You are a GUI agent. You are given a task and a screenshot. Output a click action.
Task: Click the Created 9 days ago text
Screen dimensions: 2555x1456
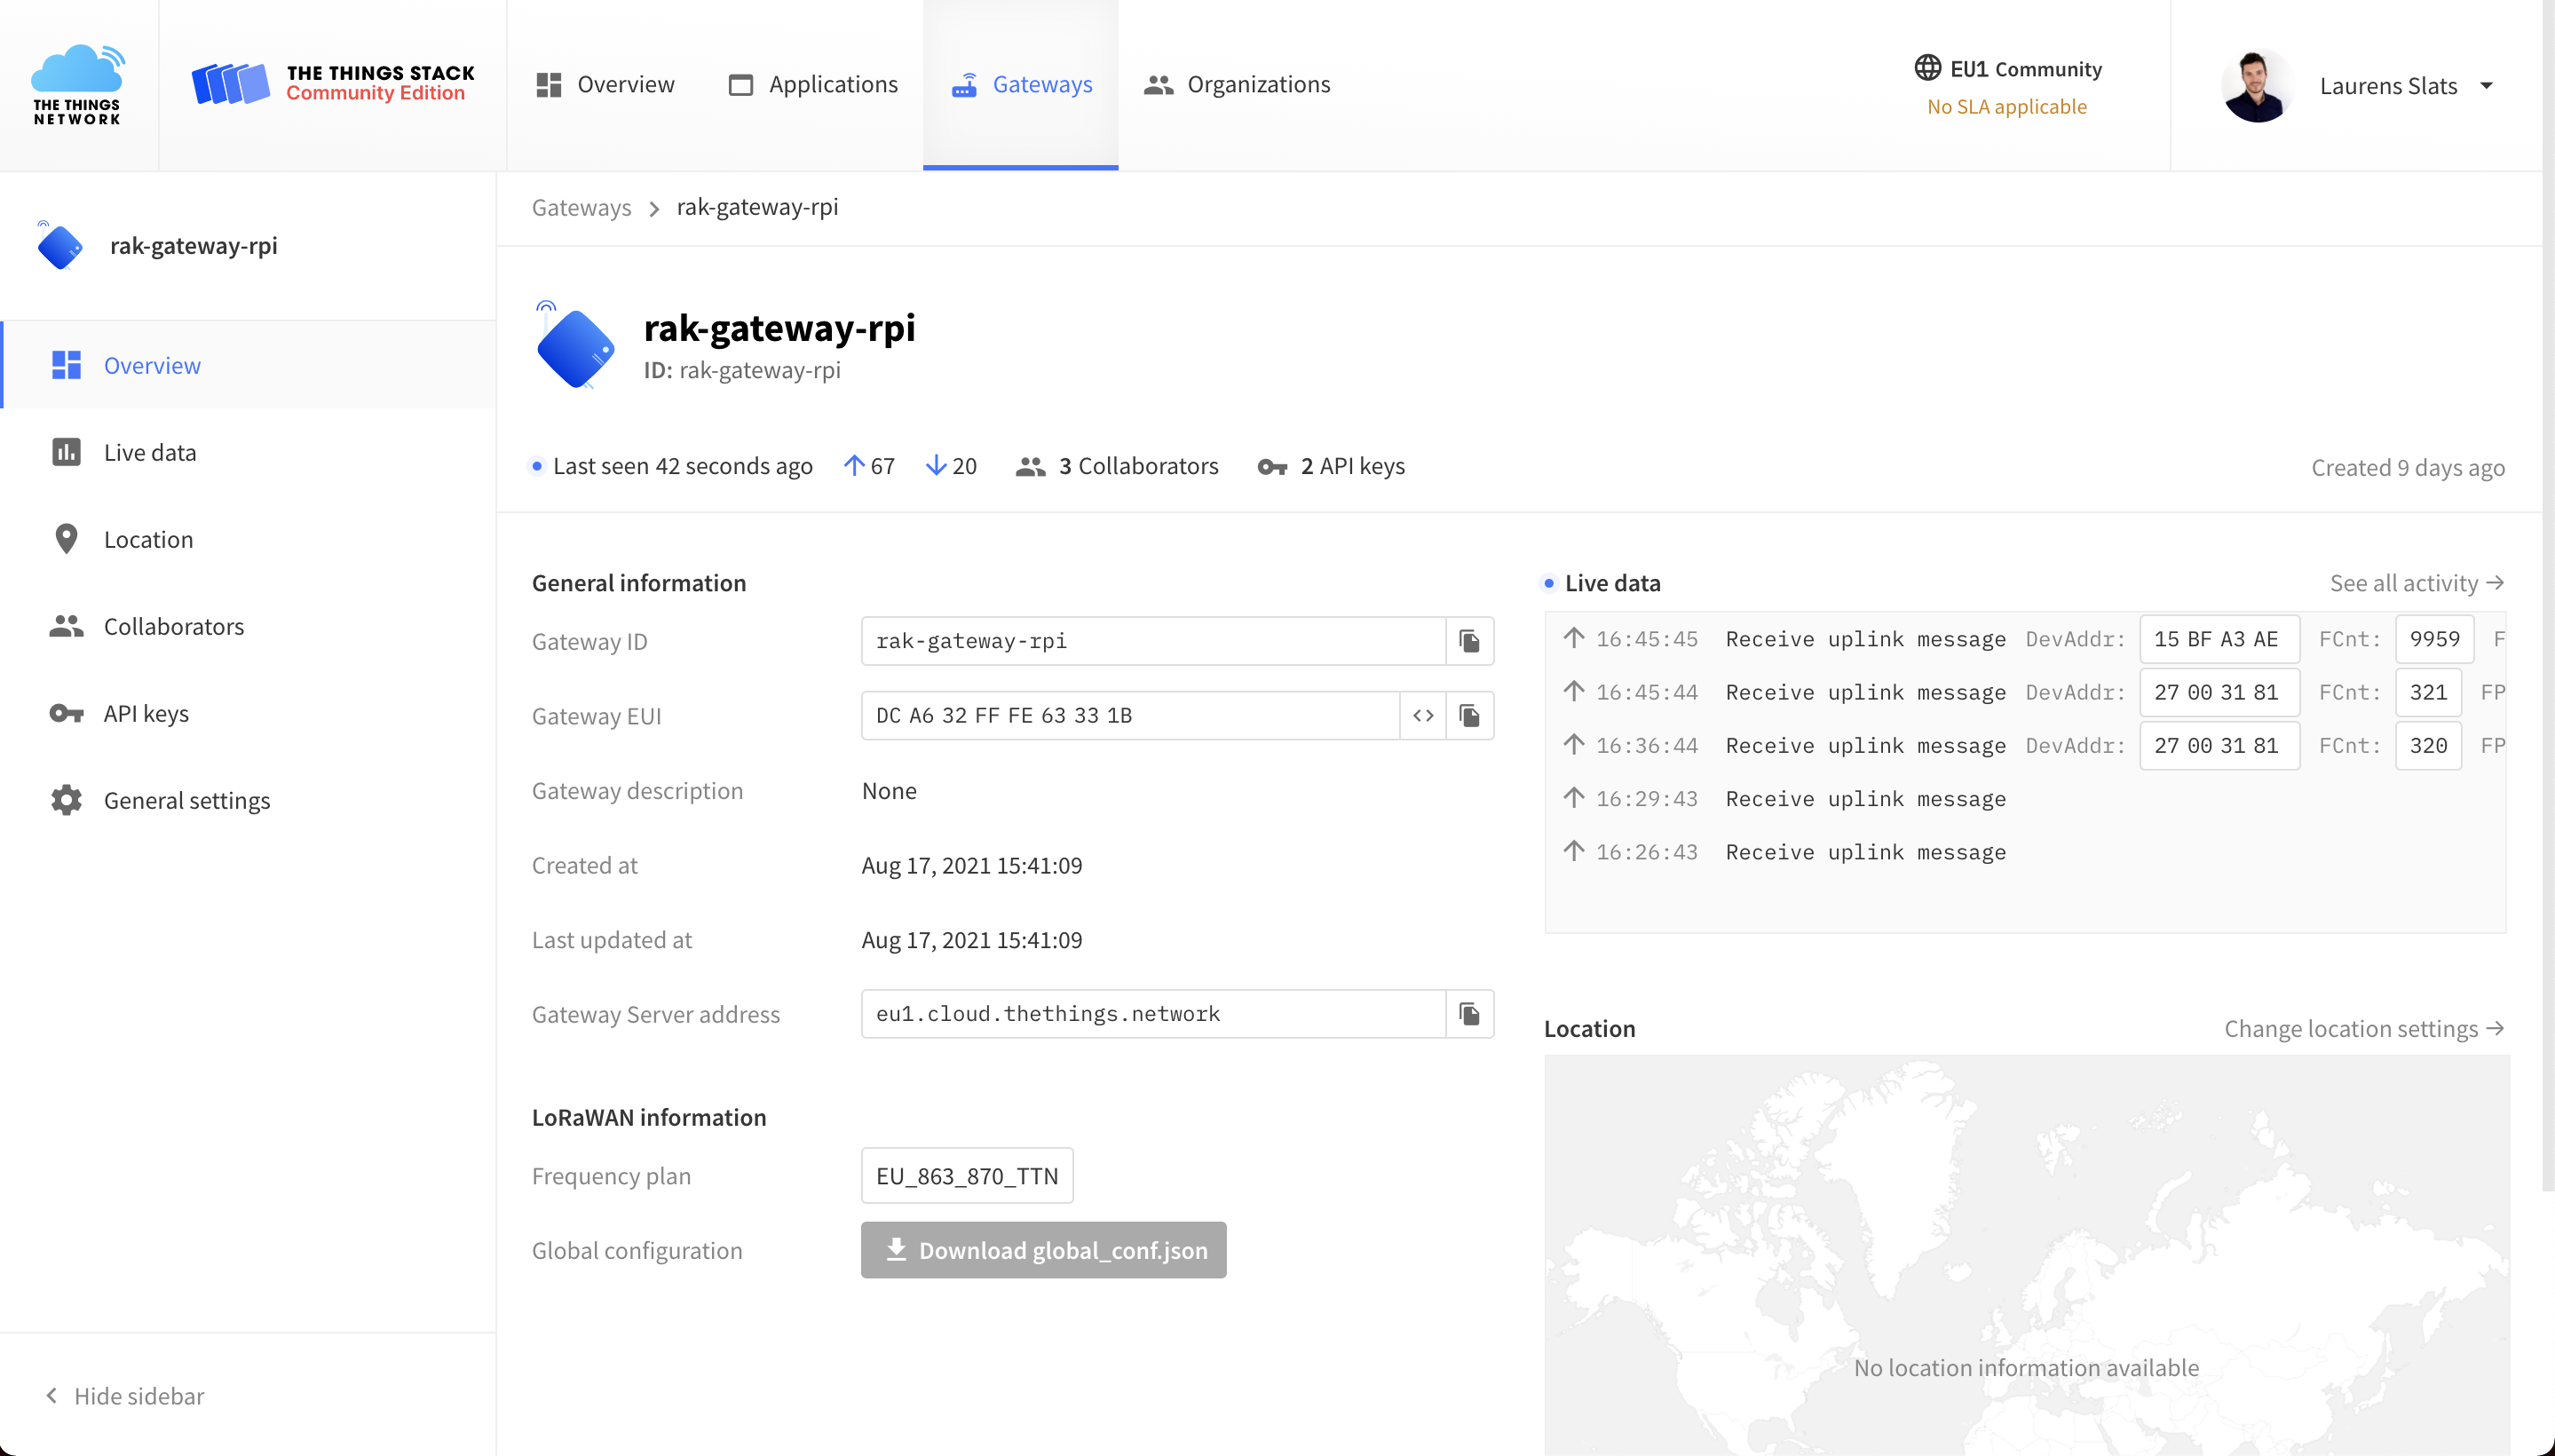[2407, 468]
